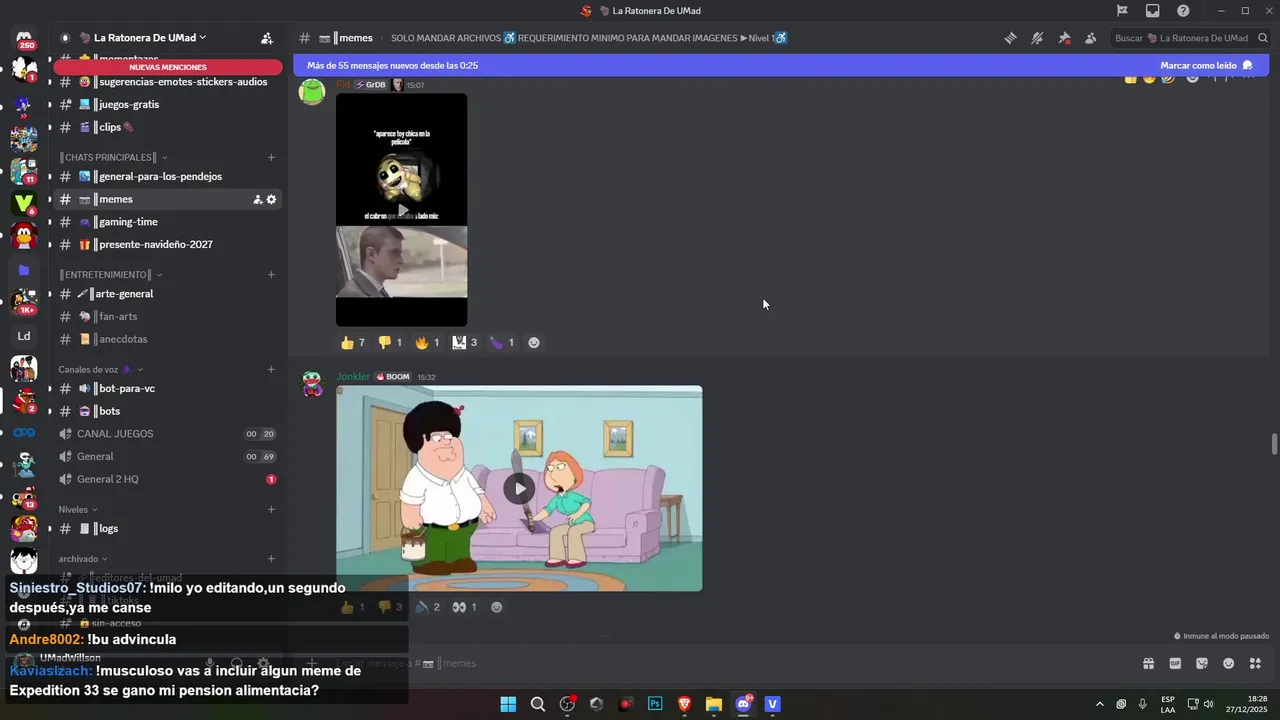Toggle the member list icon

click(1090, 38)
